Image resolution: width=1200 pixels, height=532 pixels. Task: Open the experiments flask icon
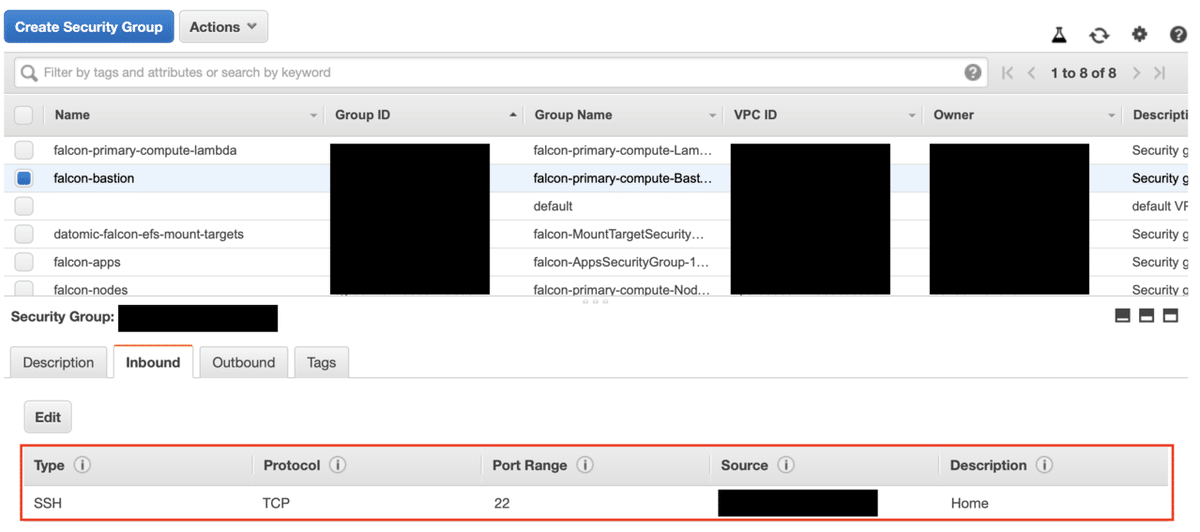pyautogui.click(x=1059, y=34)
